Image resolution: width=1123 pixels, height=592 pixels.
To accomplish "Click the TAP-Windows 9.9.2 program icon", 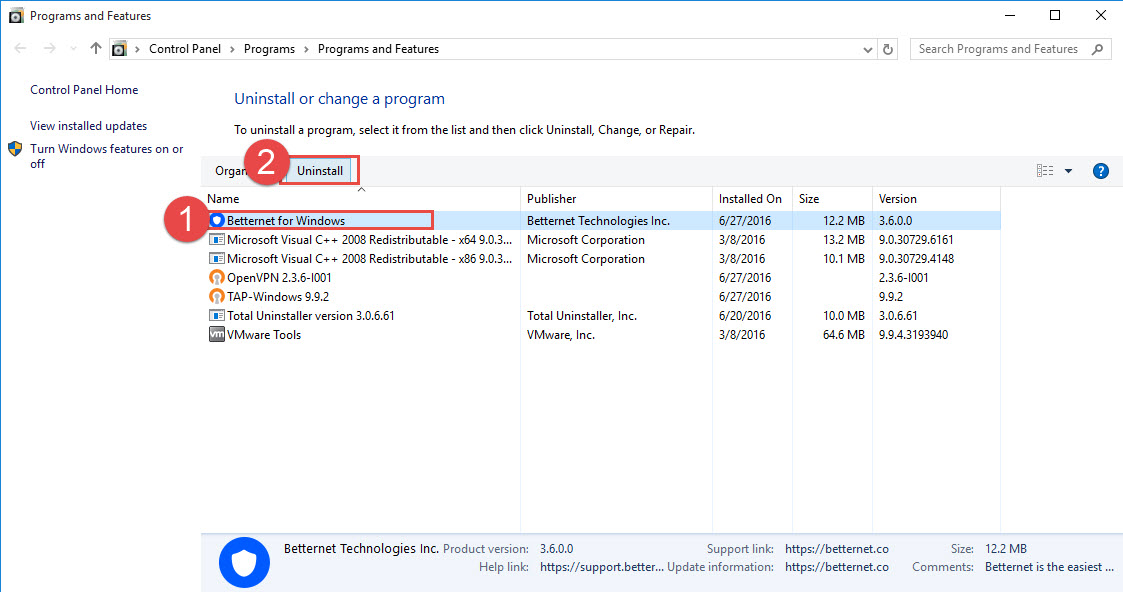I will [x=216, y=296].
